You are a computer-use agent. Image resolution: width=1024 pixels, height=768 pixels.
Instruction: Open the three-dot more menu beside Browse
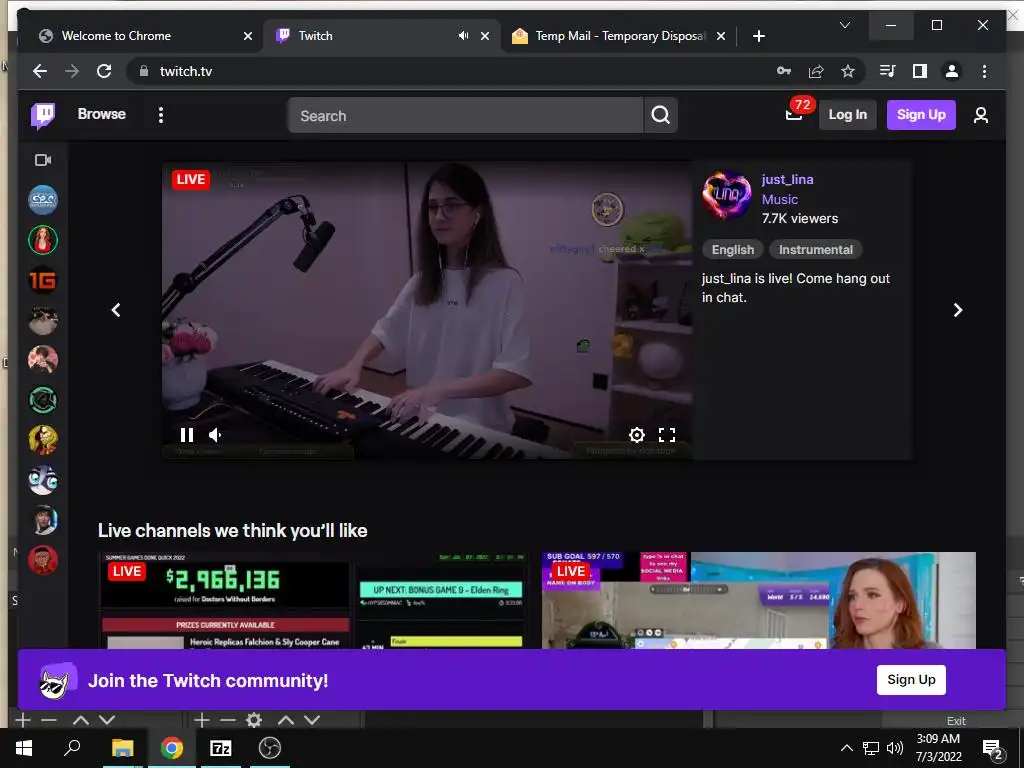coord(161,115)
